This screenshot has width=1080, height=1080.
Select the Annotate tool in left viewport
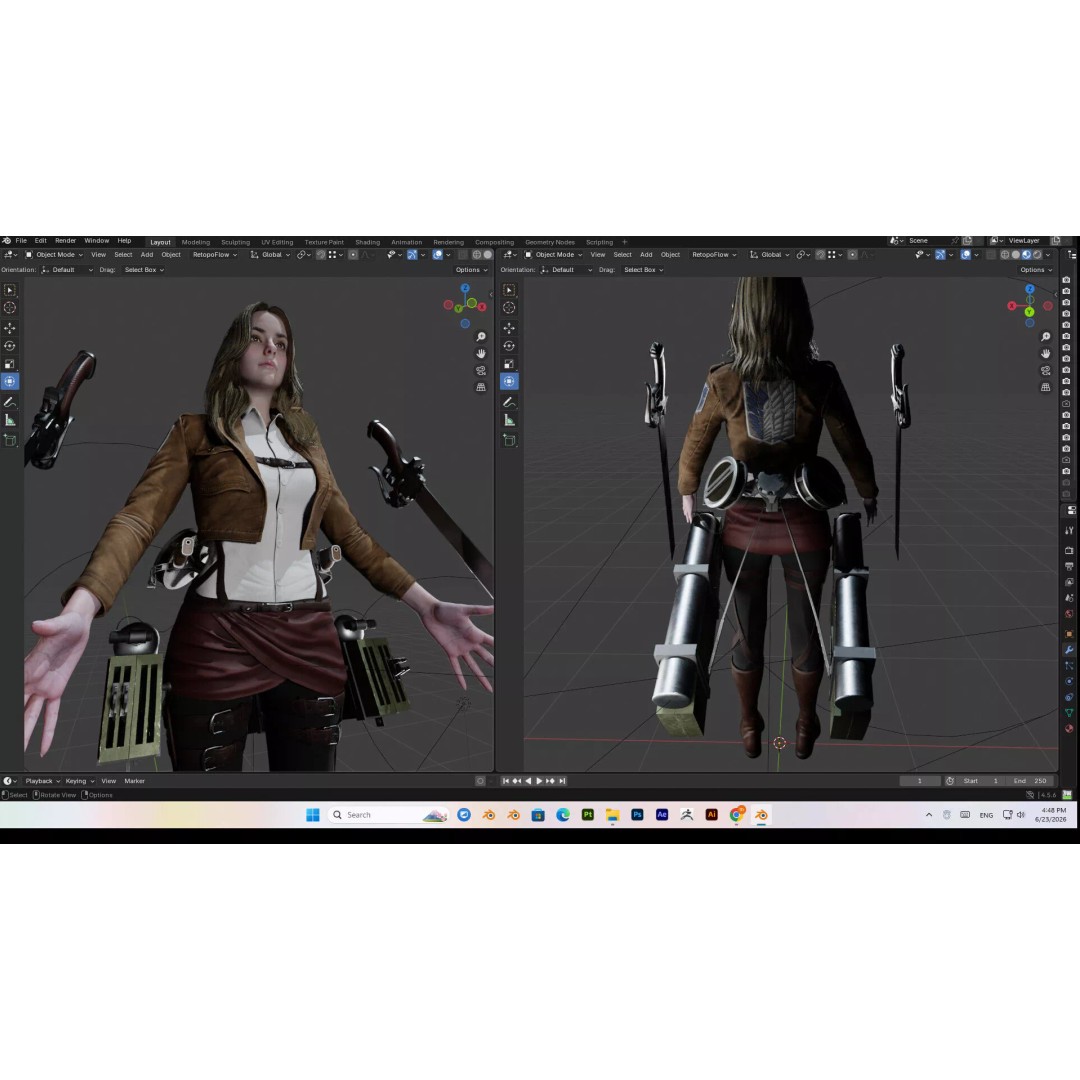[10, 402]
